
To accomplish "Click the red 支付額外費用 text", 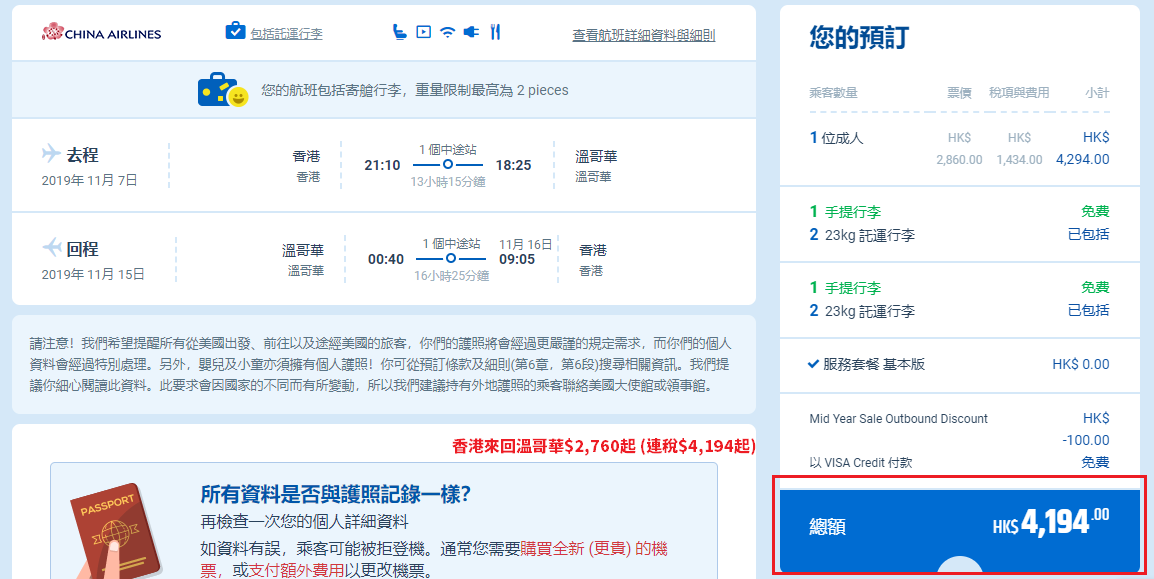I will pos(297,571).
